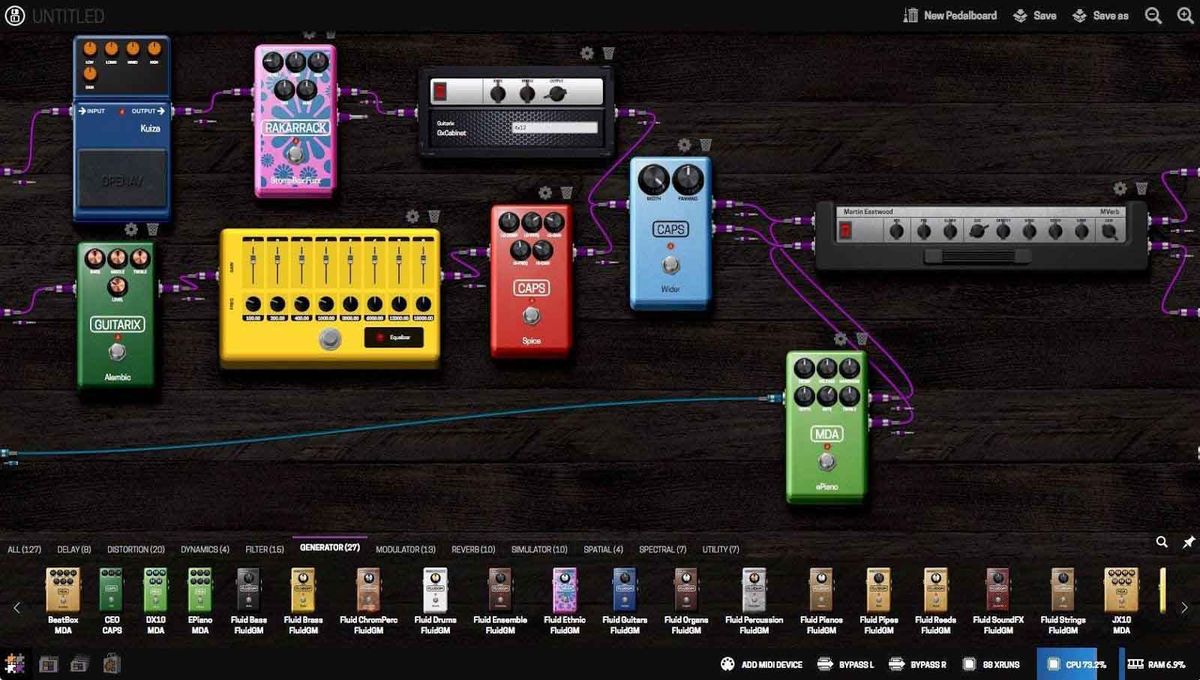The width and height of the screenshot is (1200, 680).
Task: Click the pin icon in the top-right corner
Action: tap(1189, 540)
